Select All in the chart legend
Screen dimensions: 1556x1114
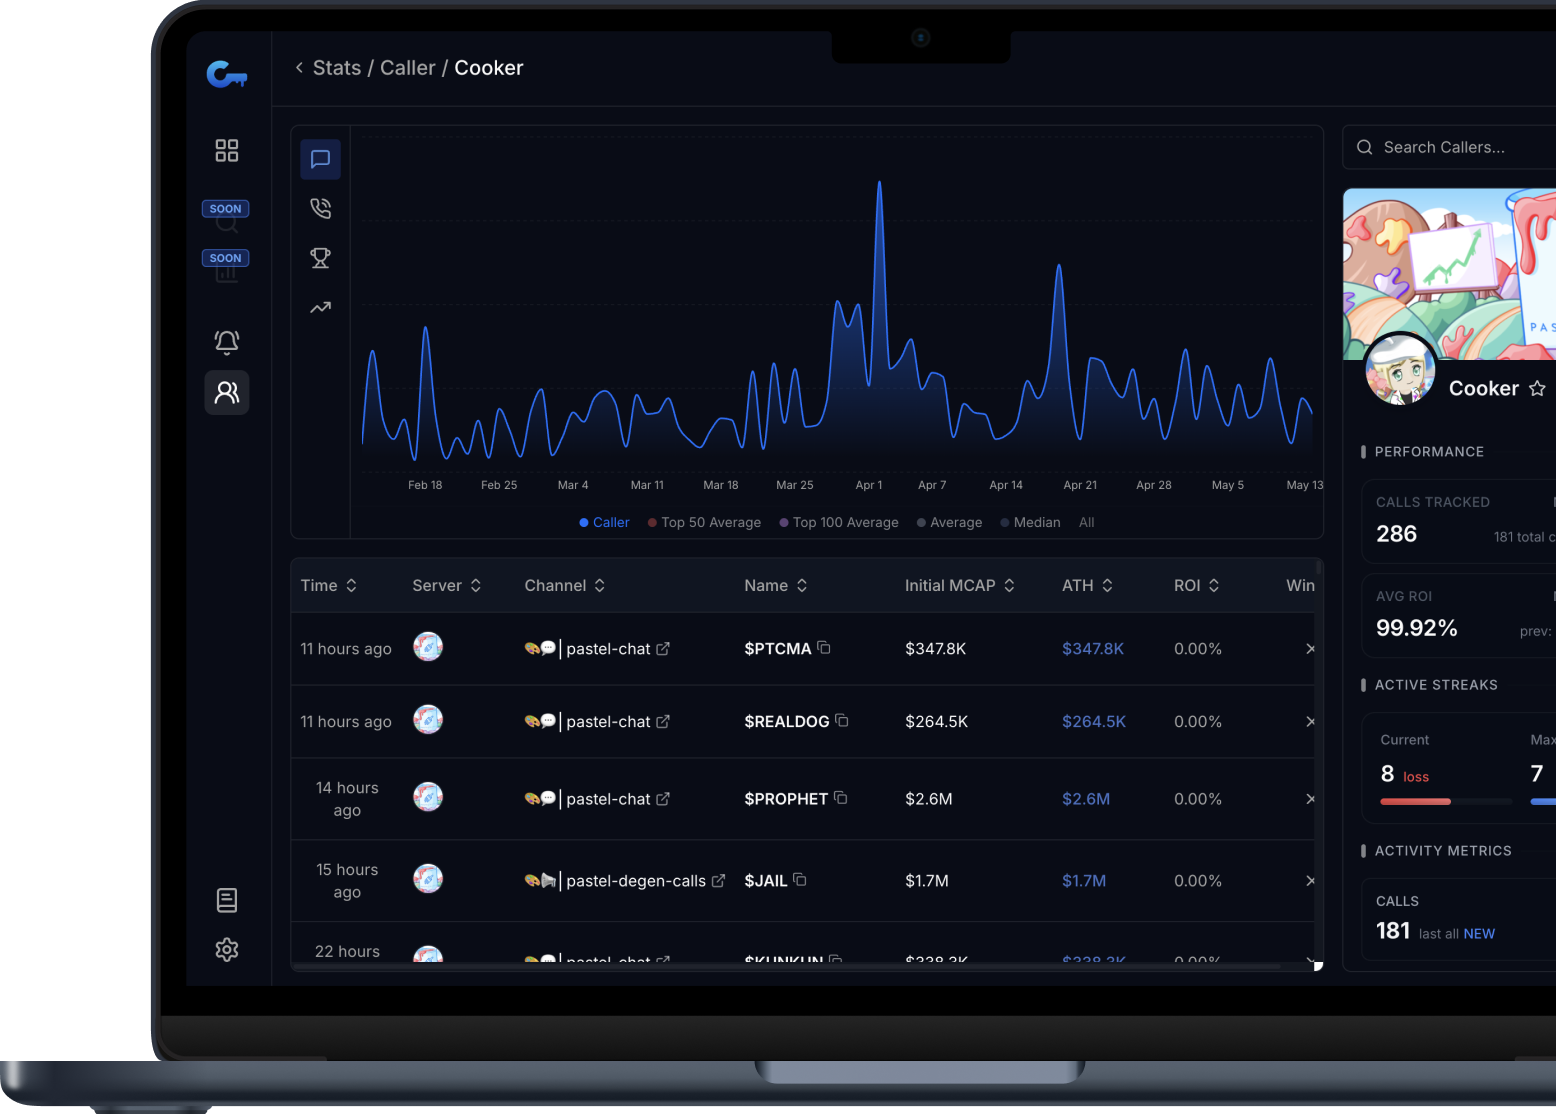1087,522
